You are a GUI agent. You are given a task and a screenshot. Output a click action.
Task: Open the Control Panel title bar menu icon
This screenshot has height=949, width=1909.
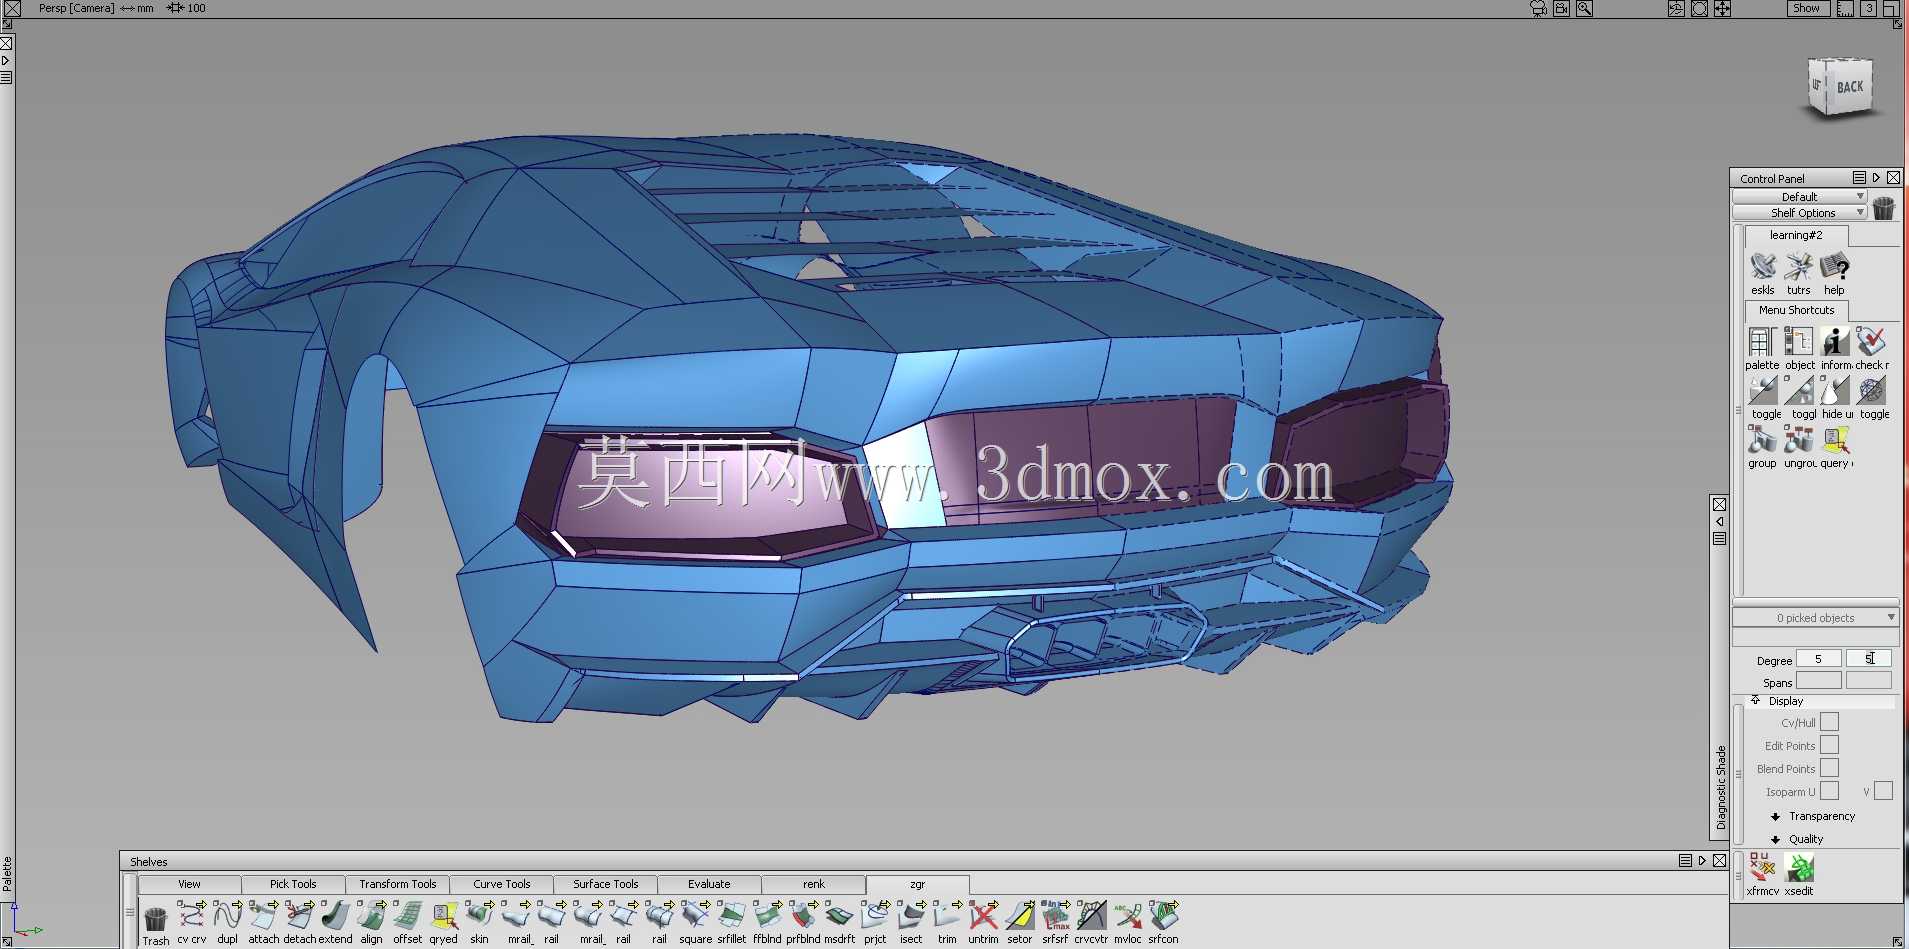pos(1859,178)
